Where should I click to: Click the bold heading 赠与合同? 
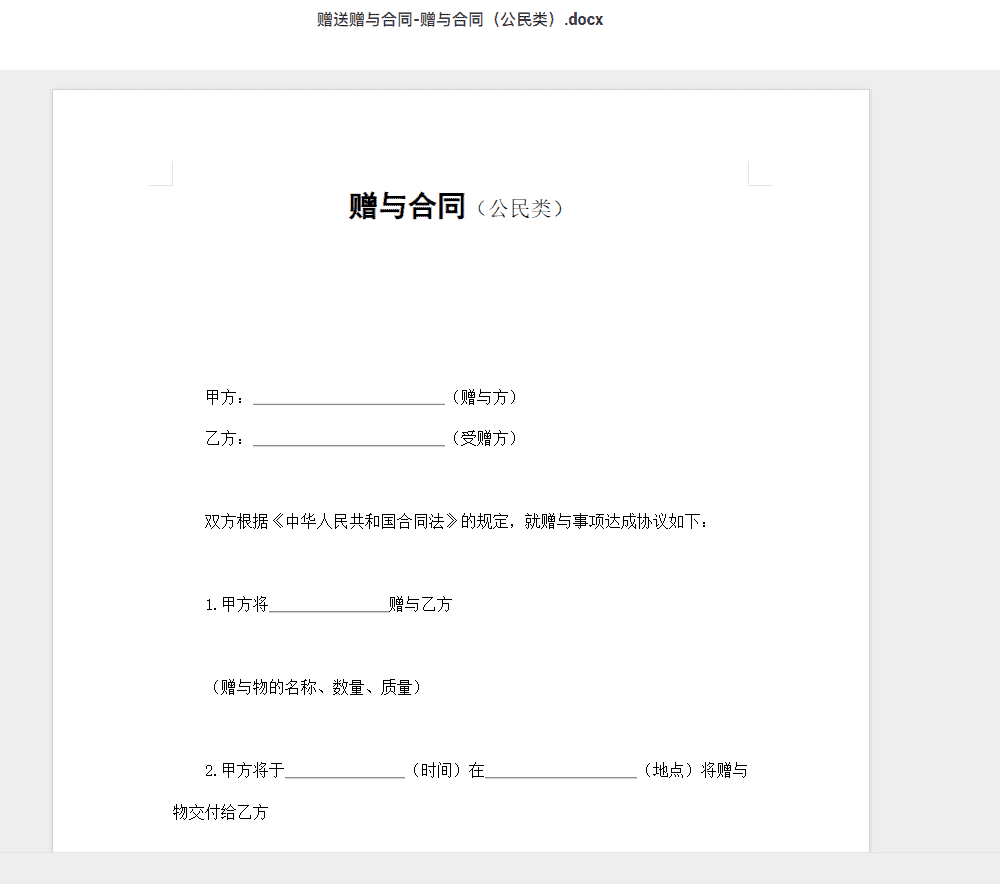pos(407,206)
